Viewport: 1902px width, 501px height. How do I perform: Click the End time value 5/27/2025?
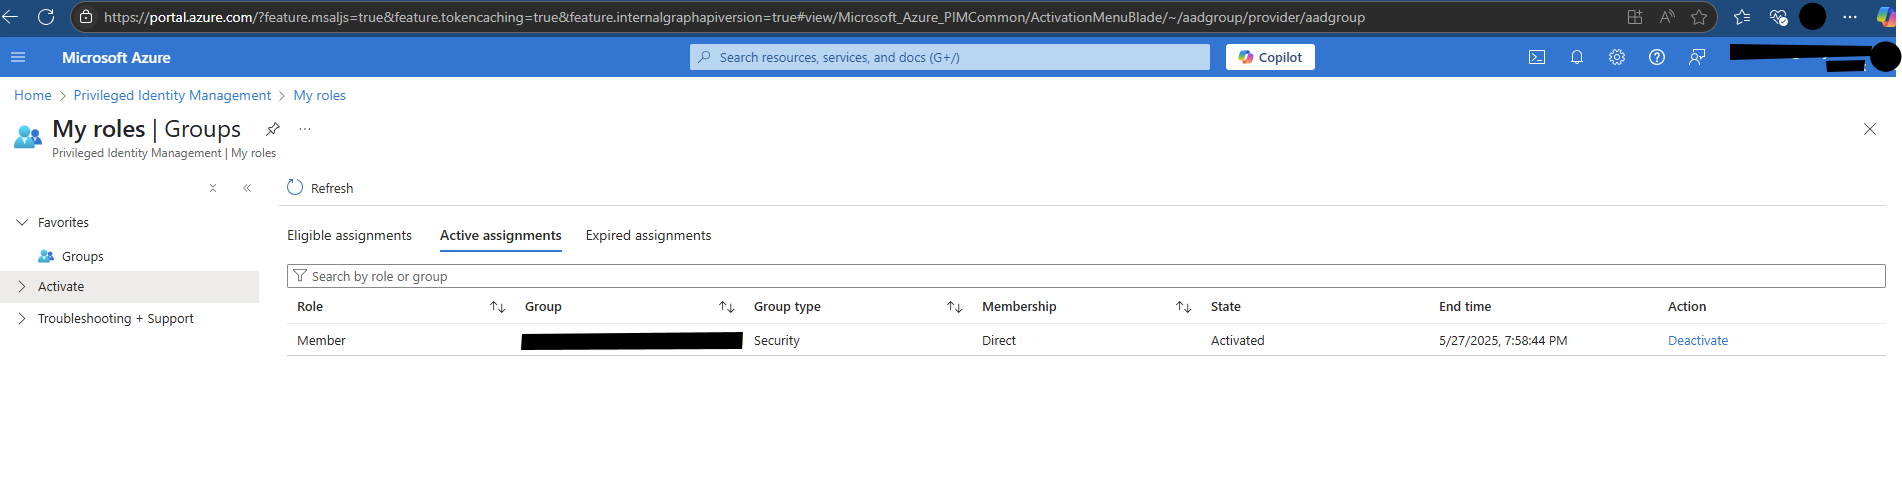point(1503,340)
